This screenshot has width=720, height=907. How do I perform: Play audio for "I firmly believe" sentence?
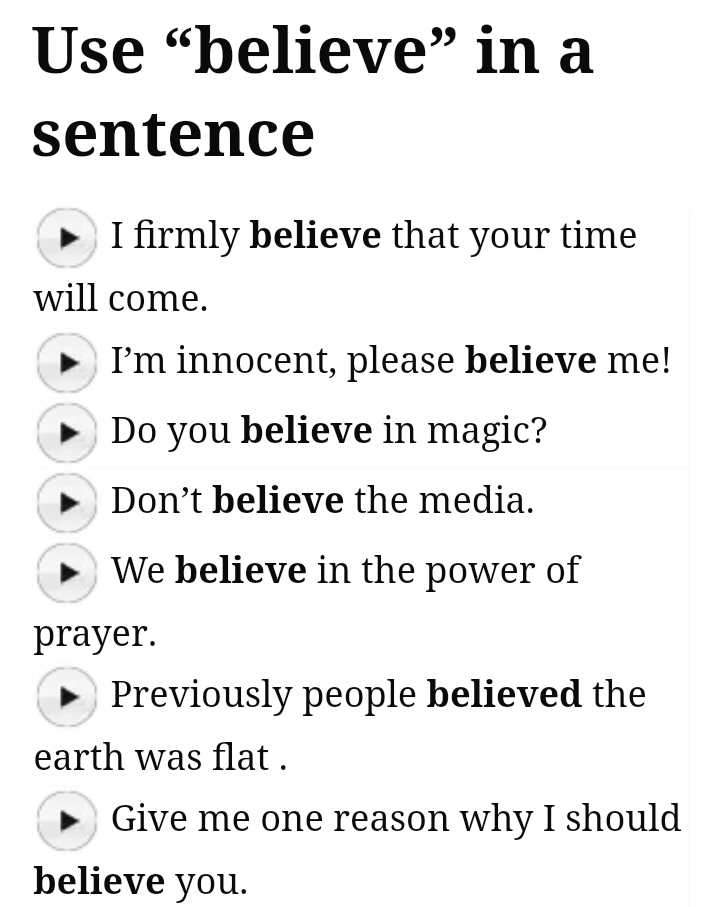point(67,237)
